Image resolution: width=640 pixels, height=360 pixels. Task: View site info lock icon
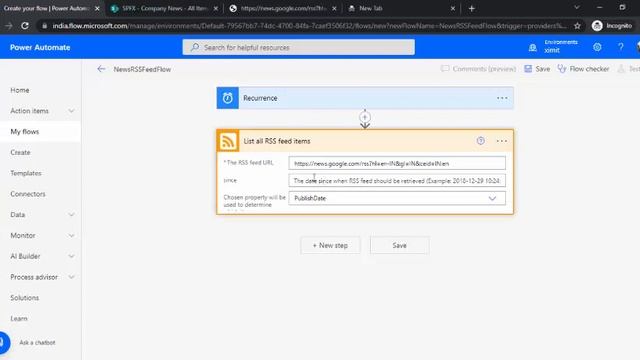pos(44,26)
